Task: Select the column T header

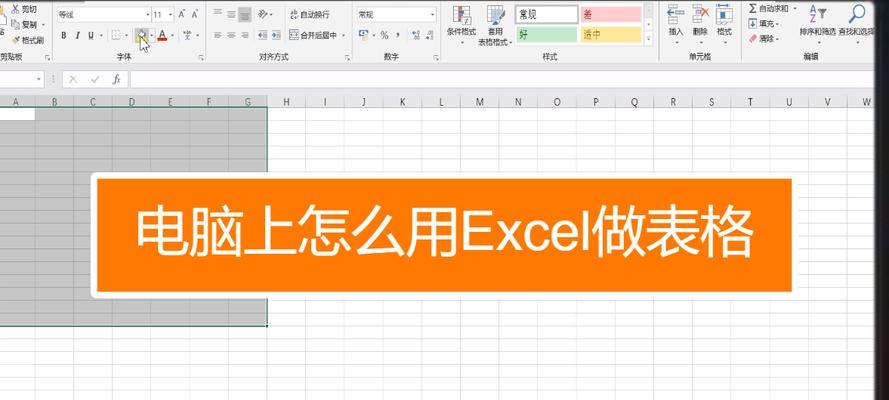Action: 750,102
